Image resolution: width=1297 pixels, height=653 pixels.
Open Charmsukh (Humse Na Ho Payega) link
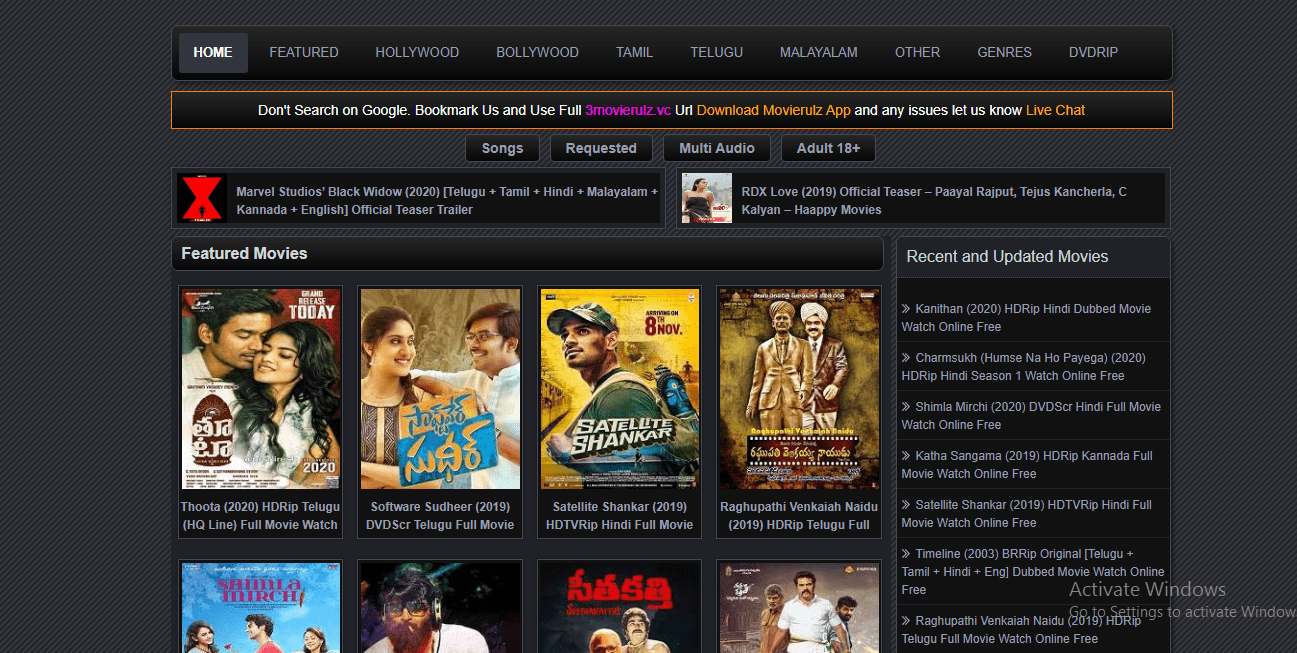click(x=1024, y=367)
